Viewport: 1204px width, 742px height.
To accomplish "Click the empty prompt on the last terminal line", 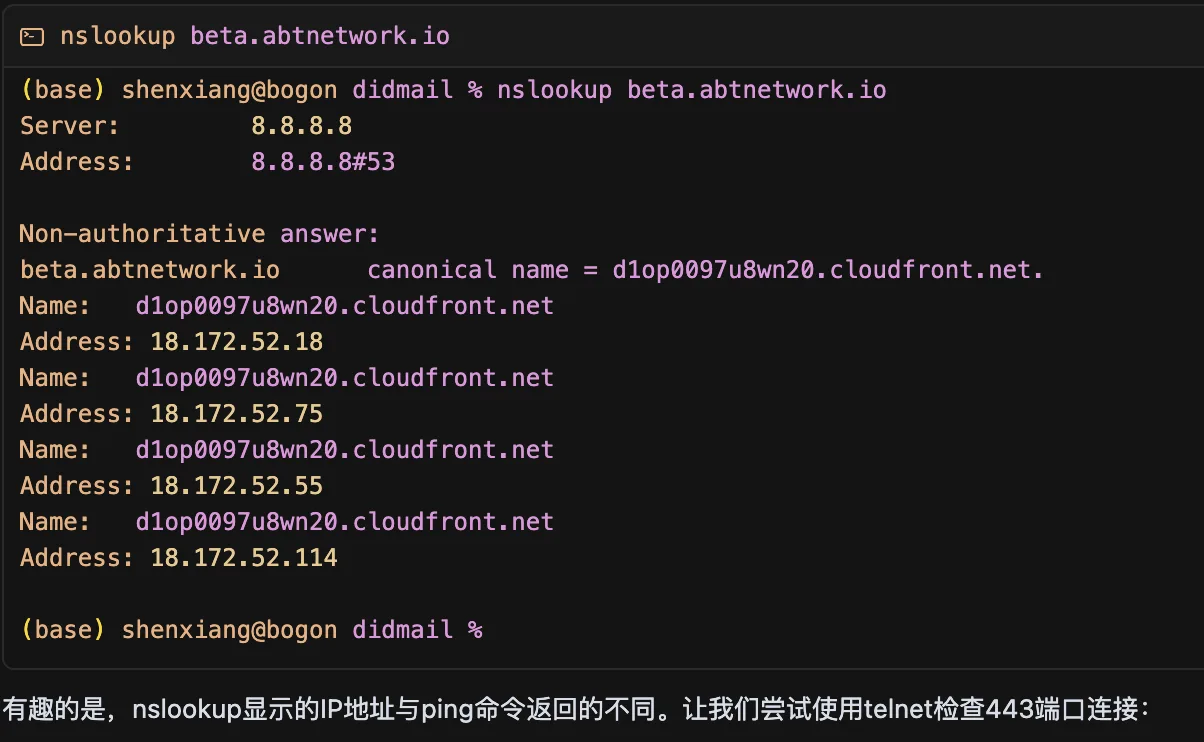I will point(251,630).
